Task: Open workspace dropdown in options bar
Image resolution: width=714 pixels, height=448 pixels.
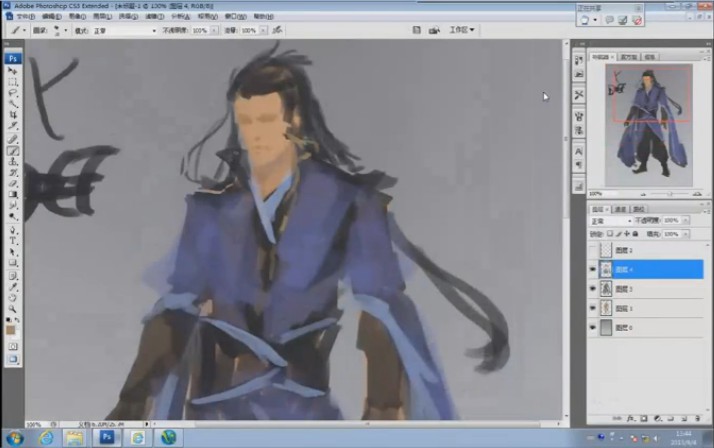Action: coord(462,30)
